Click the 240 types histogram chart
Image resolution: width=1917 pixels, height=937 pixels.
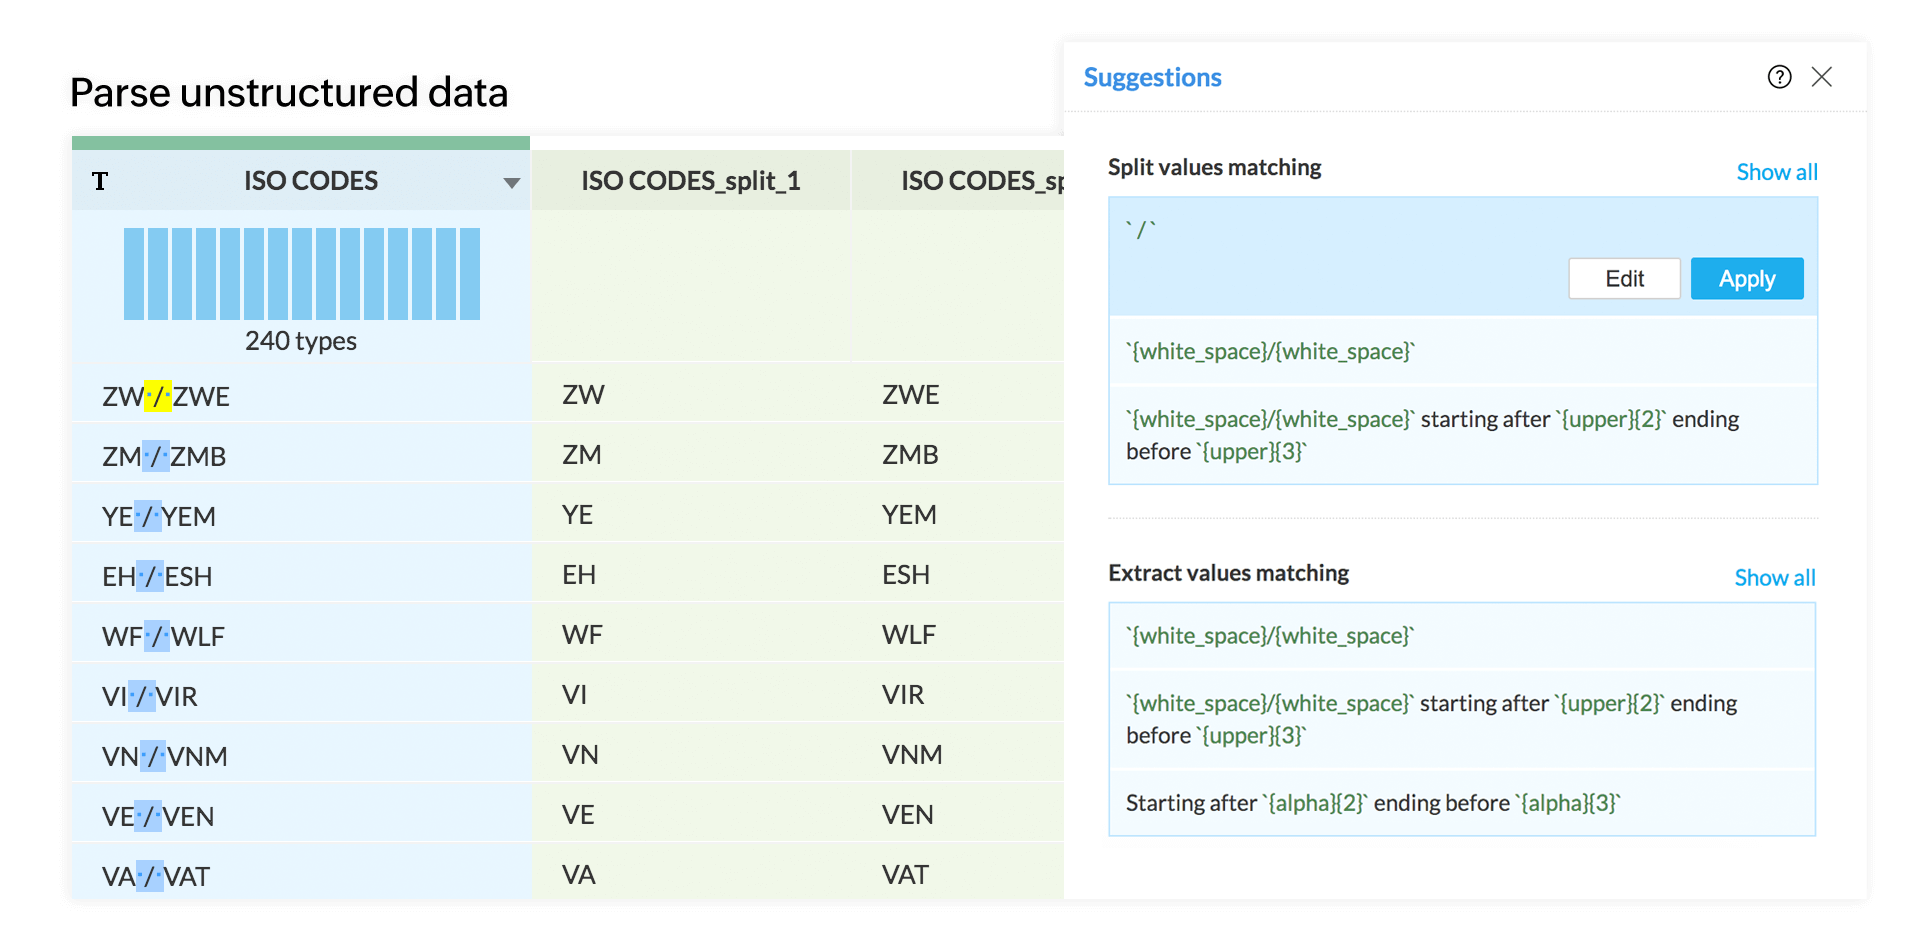click(301, 274)
